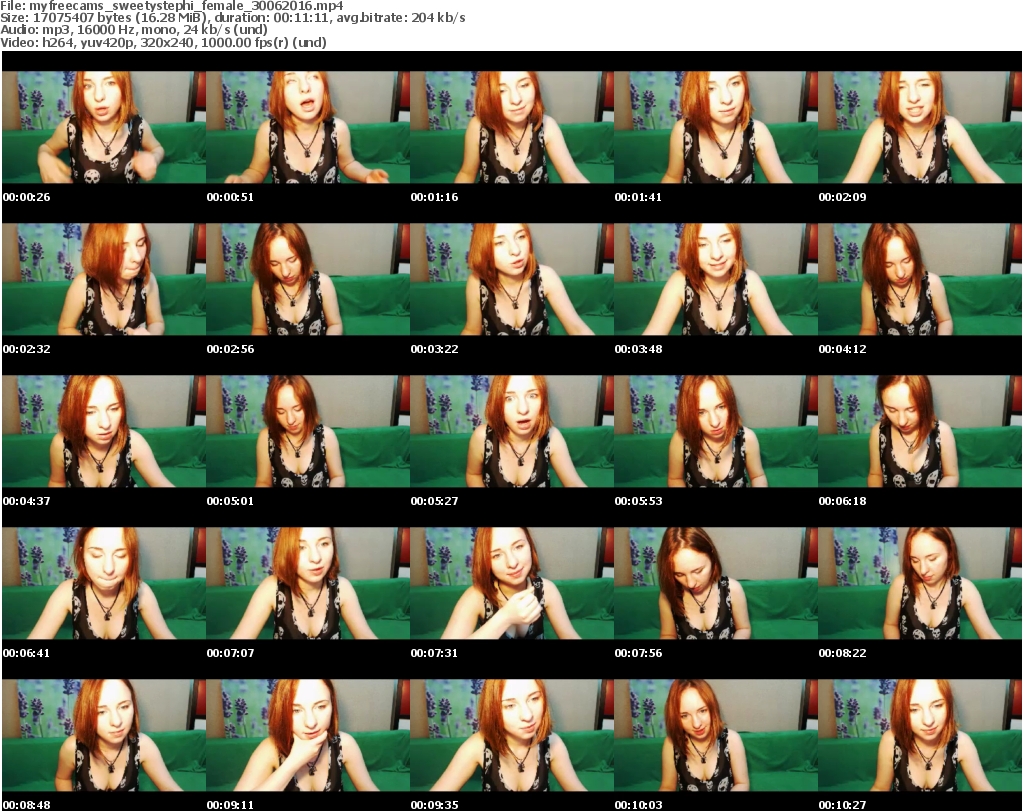Select the thumbnail frame at 00:10:03
Screen dimensions: 1024x811
coord(716,735)
